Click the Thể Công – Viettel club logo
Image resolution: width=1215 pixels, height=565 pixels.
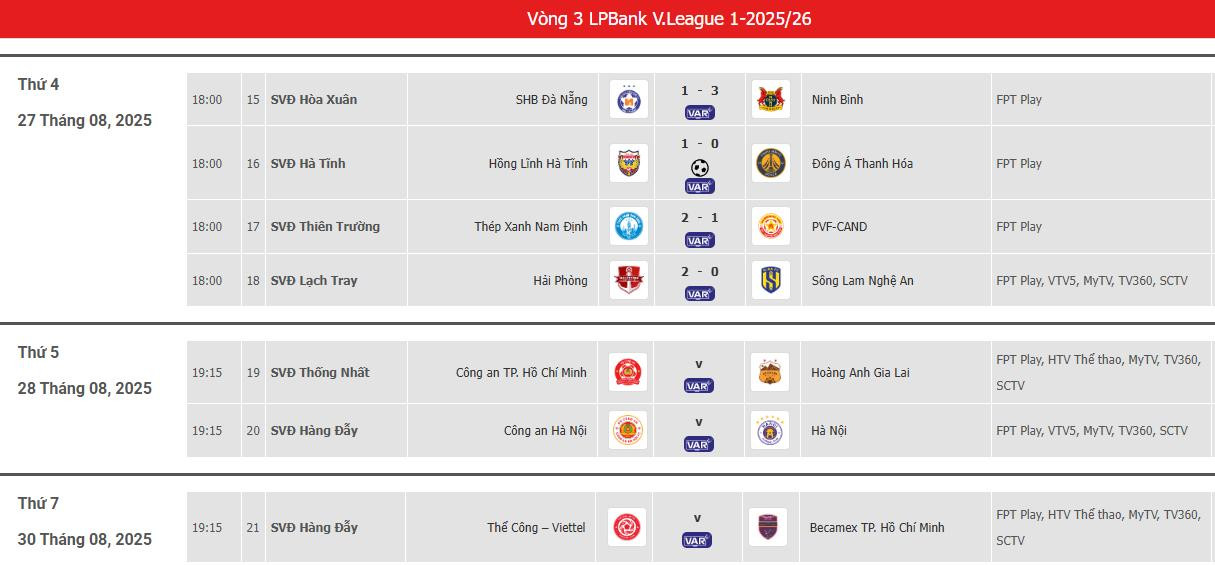pos(627,527)
